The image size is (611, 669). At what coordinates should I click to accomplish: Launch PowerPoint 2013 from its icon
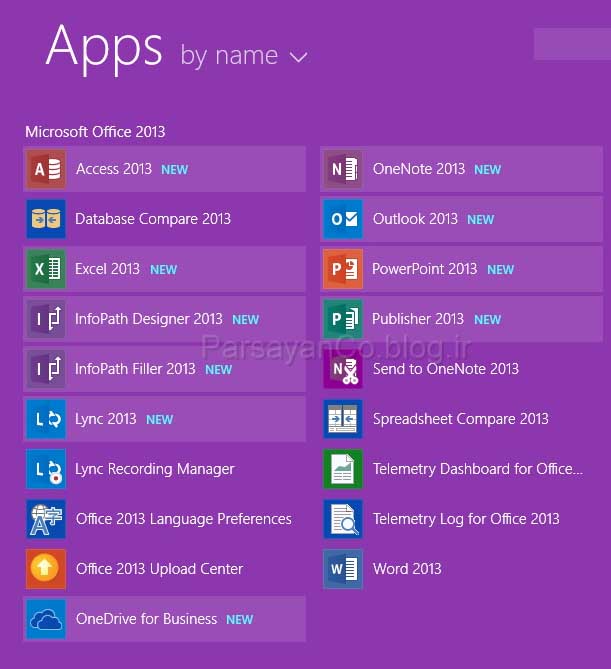pos(343,269)
